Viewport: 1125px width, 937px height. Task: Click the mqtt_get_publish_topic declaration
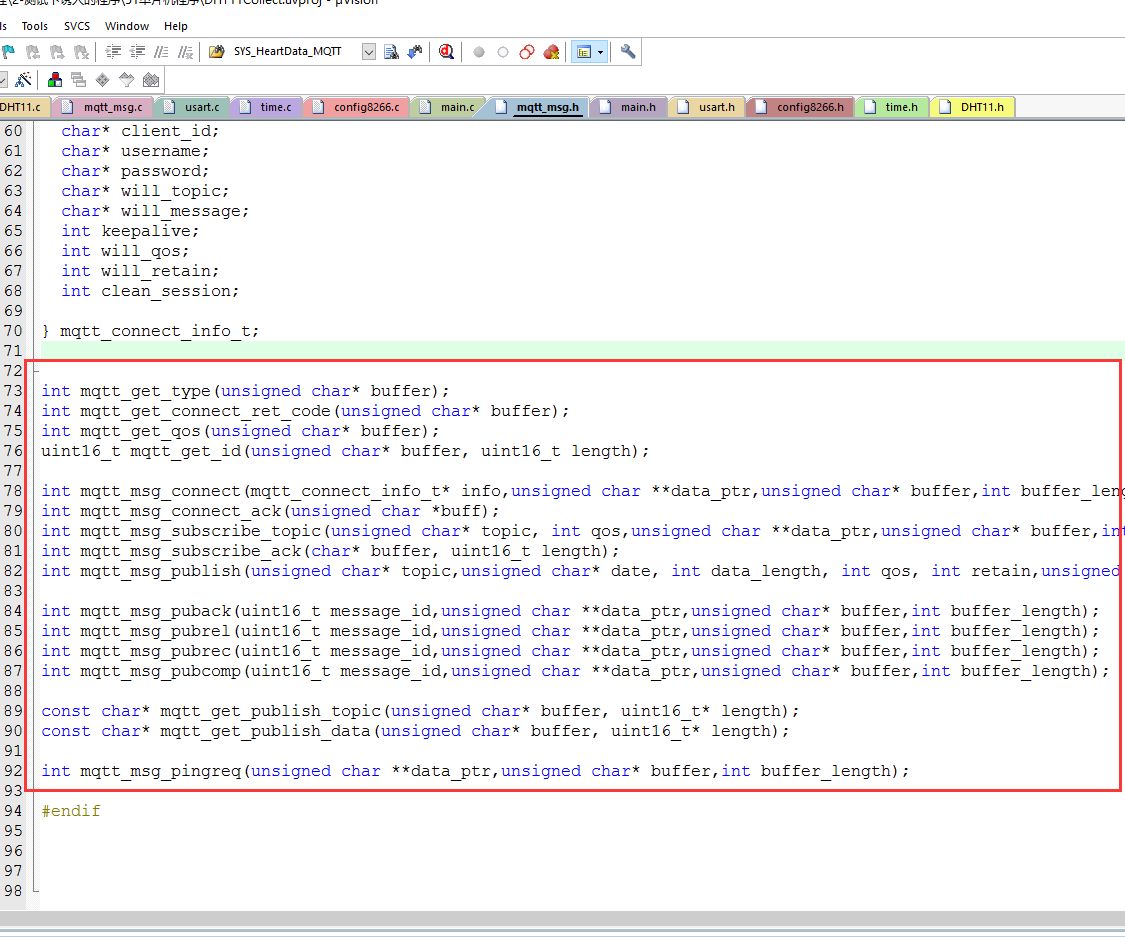420,711
